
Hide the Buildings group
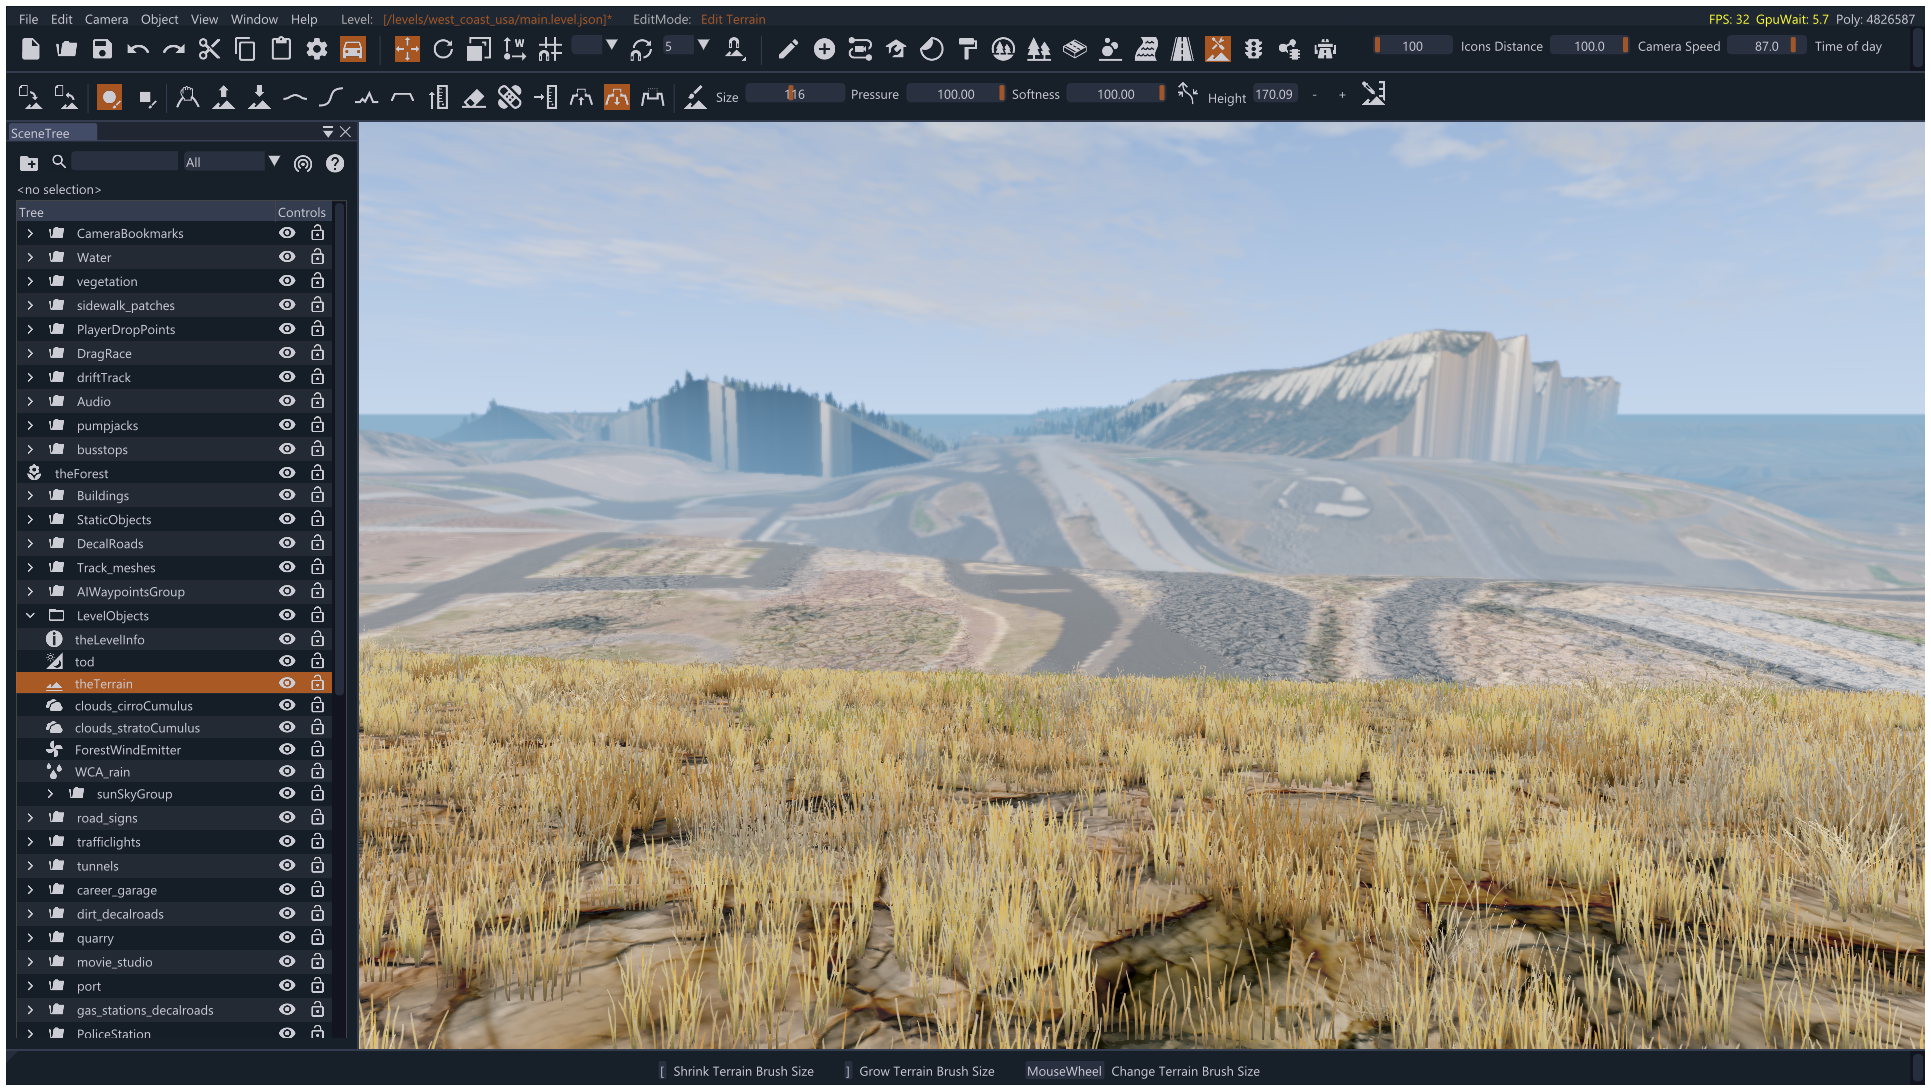(x=287, y=495)
